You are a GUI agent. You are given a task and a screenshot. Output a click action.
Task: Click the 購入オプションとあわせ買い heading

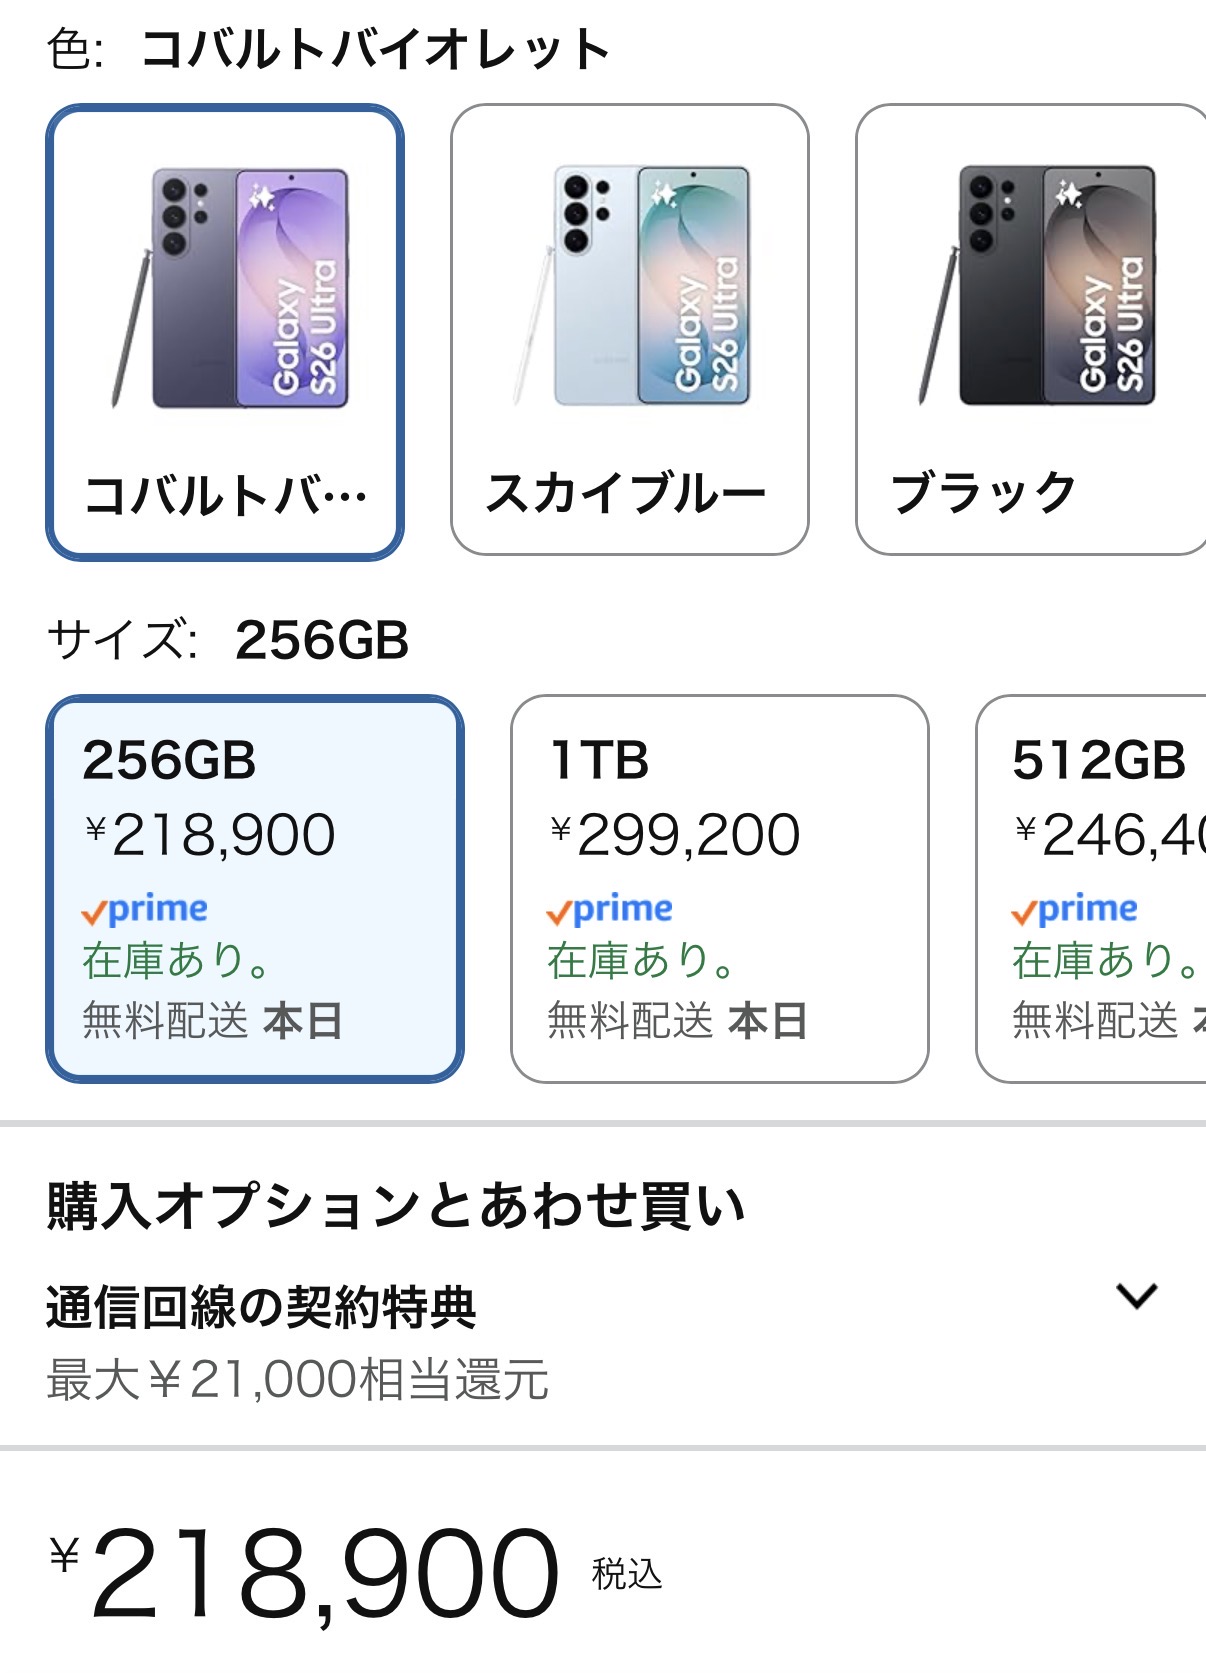(396, 1206)
